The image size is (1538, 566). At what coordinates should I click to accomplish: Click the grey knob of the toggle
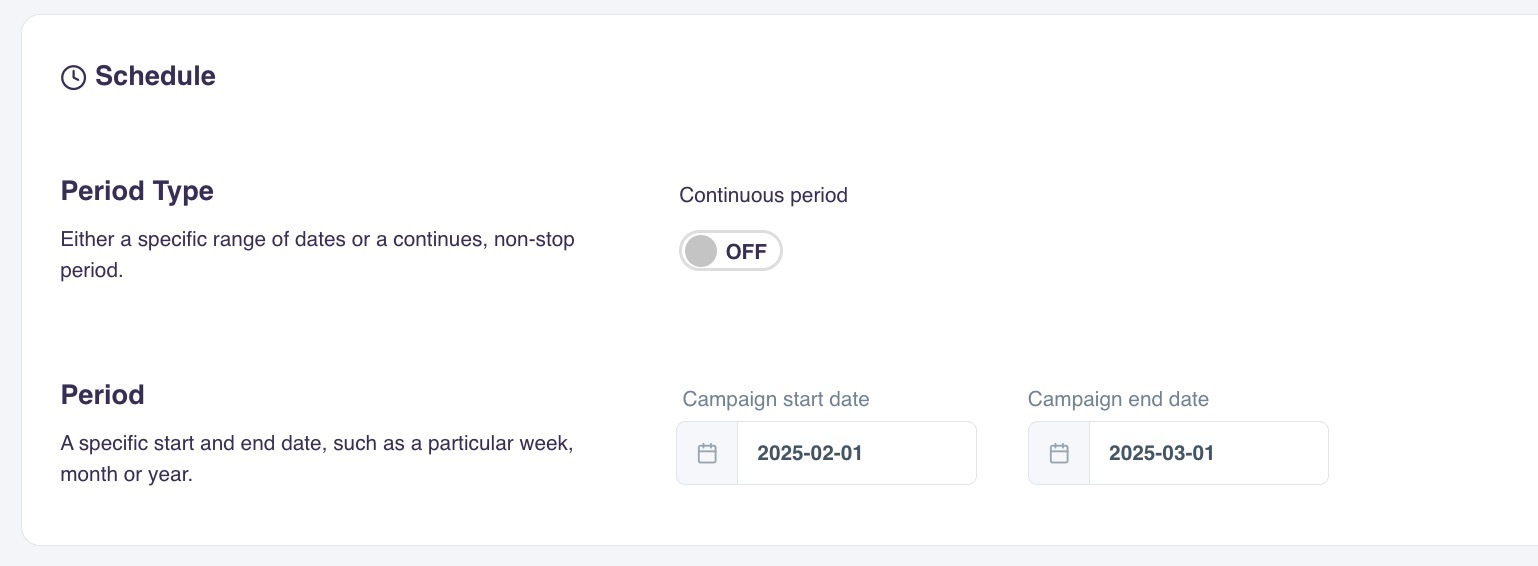click(701, 251)
